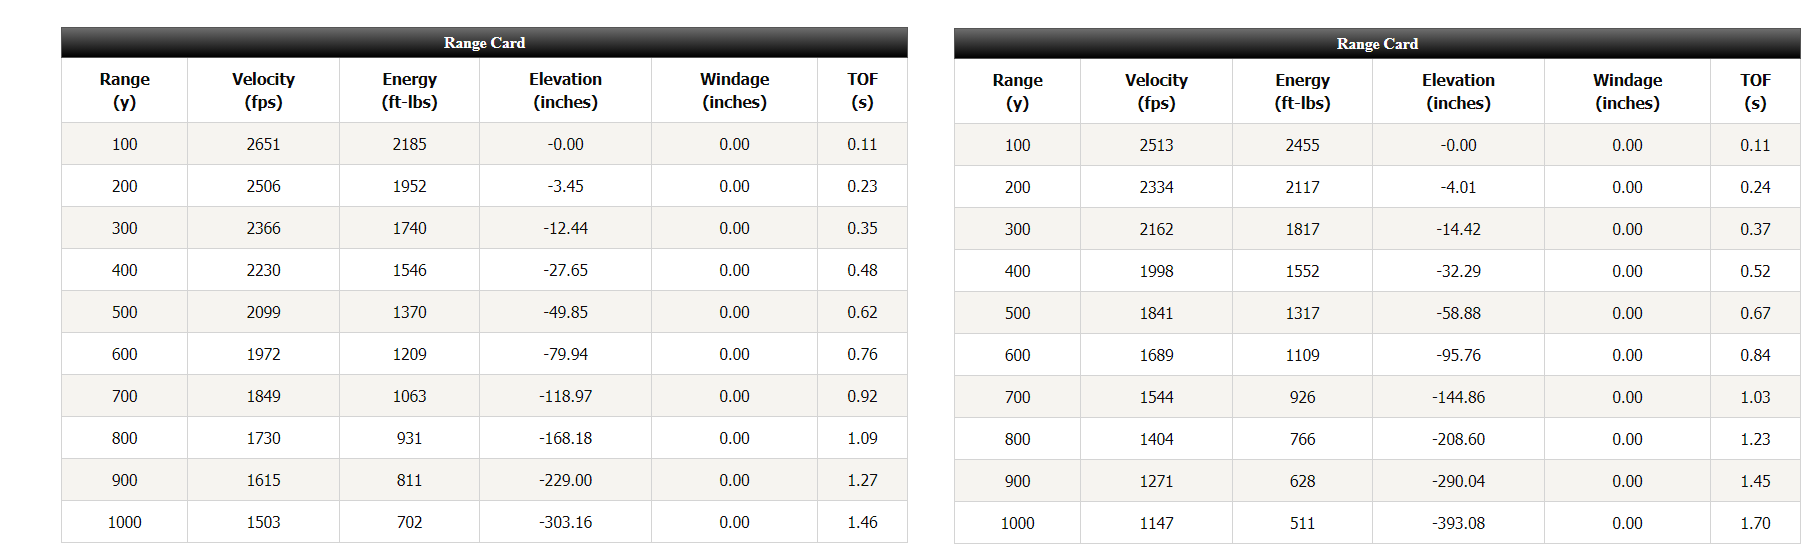Select the 500 yard row in left table
Viewport: 1808px width, 552px height.
pos(484,312)
